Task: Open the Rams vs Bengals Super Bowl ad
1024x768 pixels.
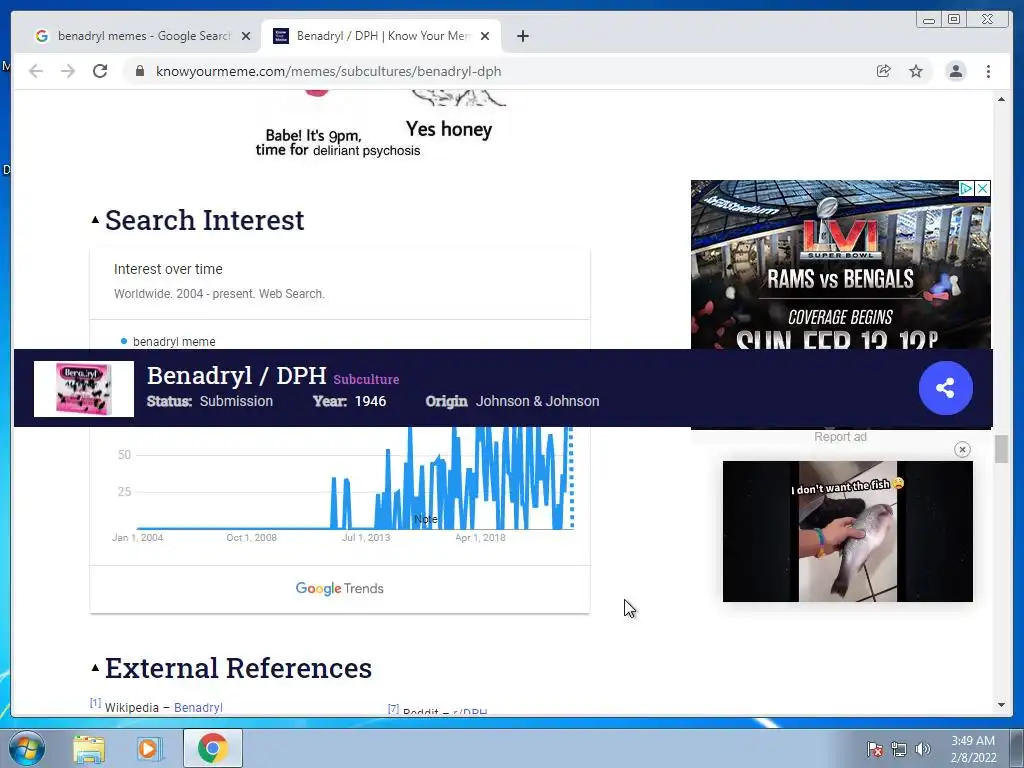Action: [840, 265]
